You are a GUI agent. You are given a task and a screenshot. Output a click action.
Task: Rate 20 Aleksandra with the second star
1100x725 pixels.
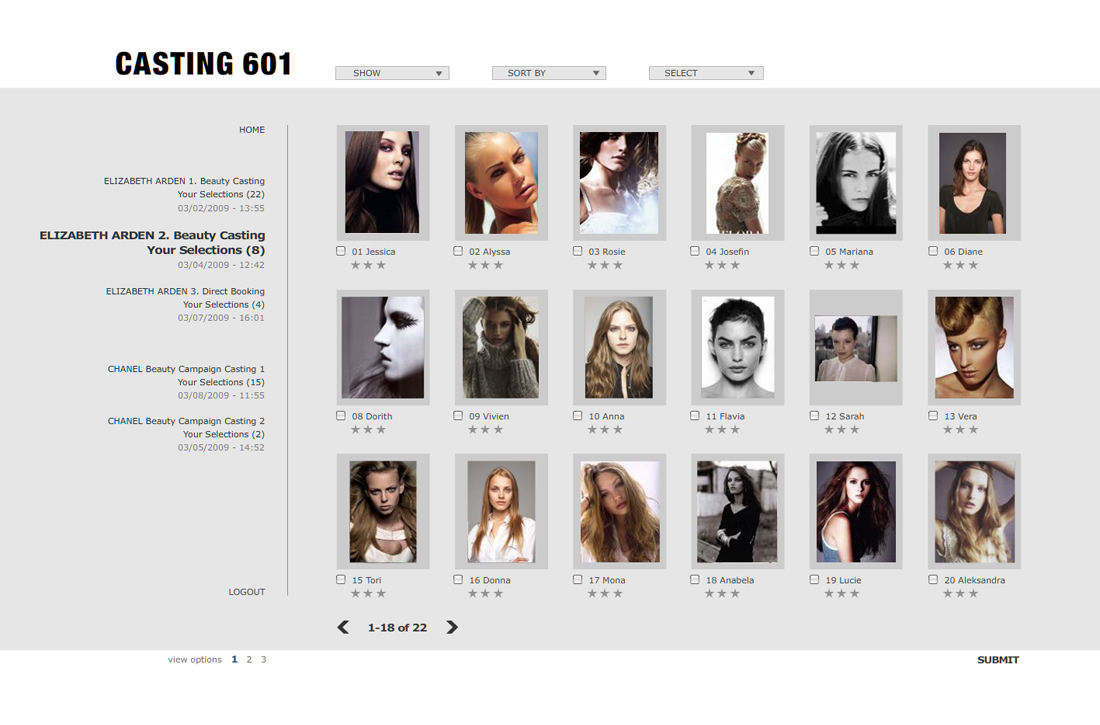click(x=960, y=594)
